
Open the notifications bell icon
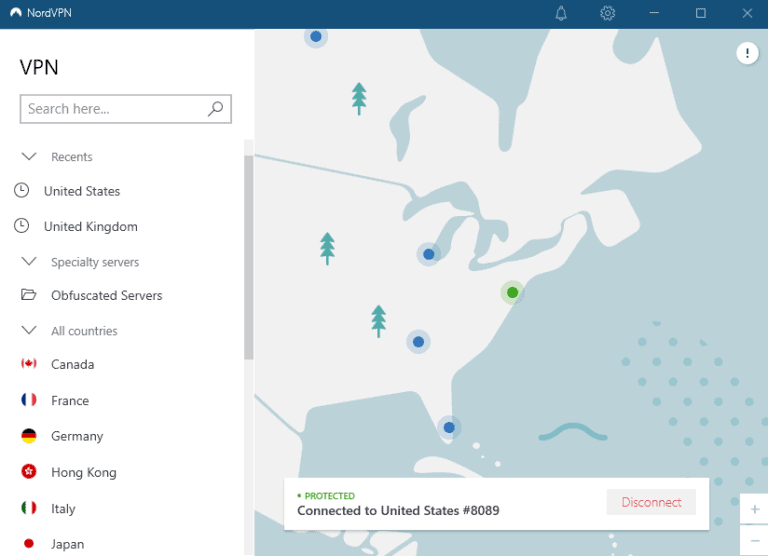561,13
